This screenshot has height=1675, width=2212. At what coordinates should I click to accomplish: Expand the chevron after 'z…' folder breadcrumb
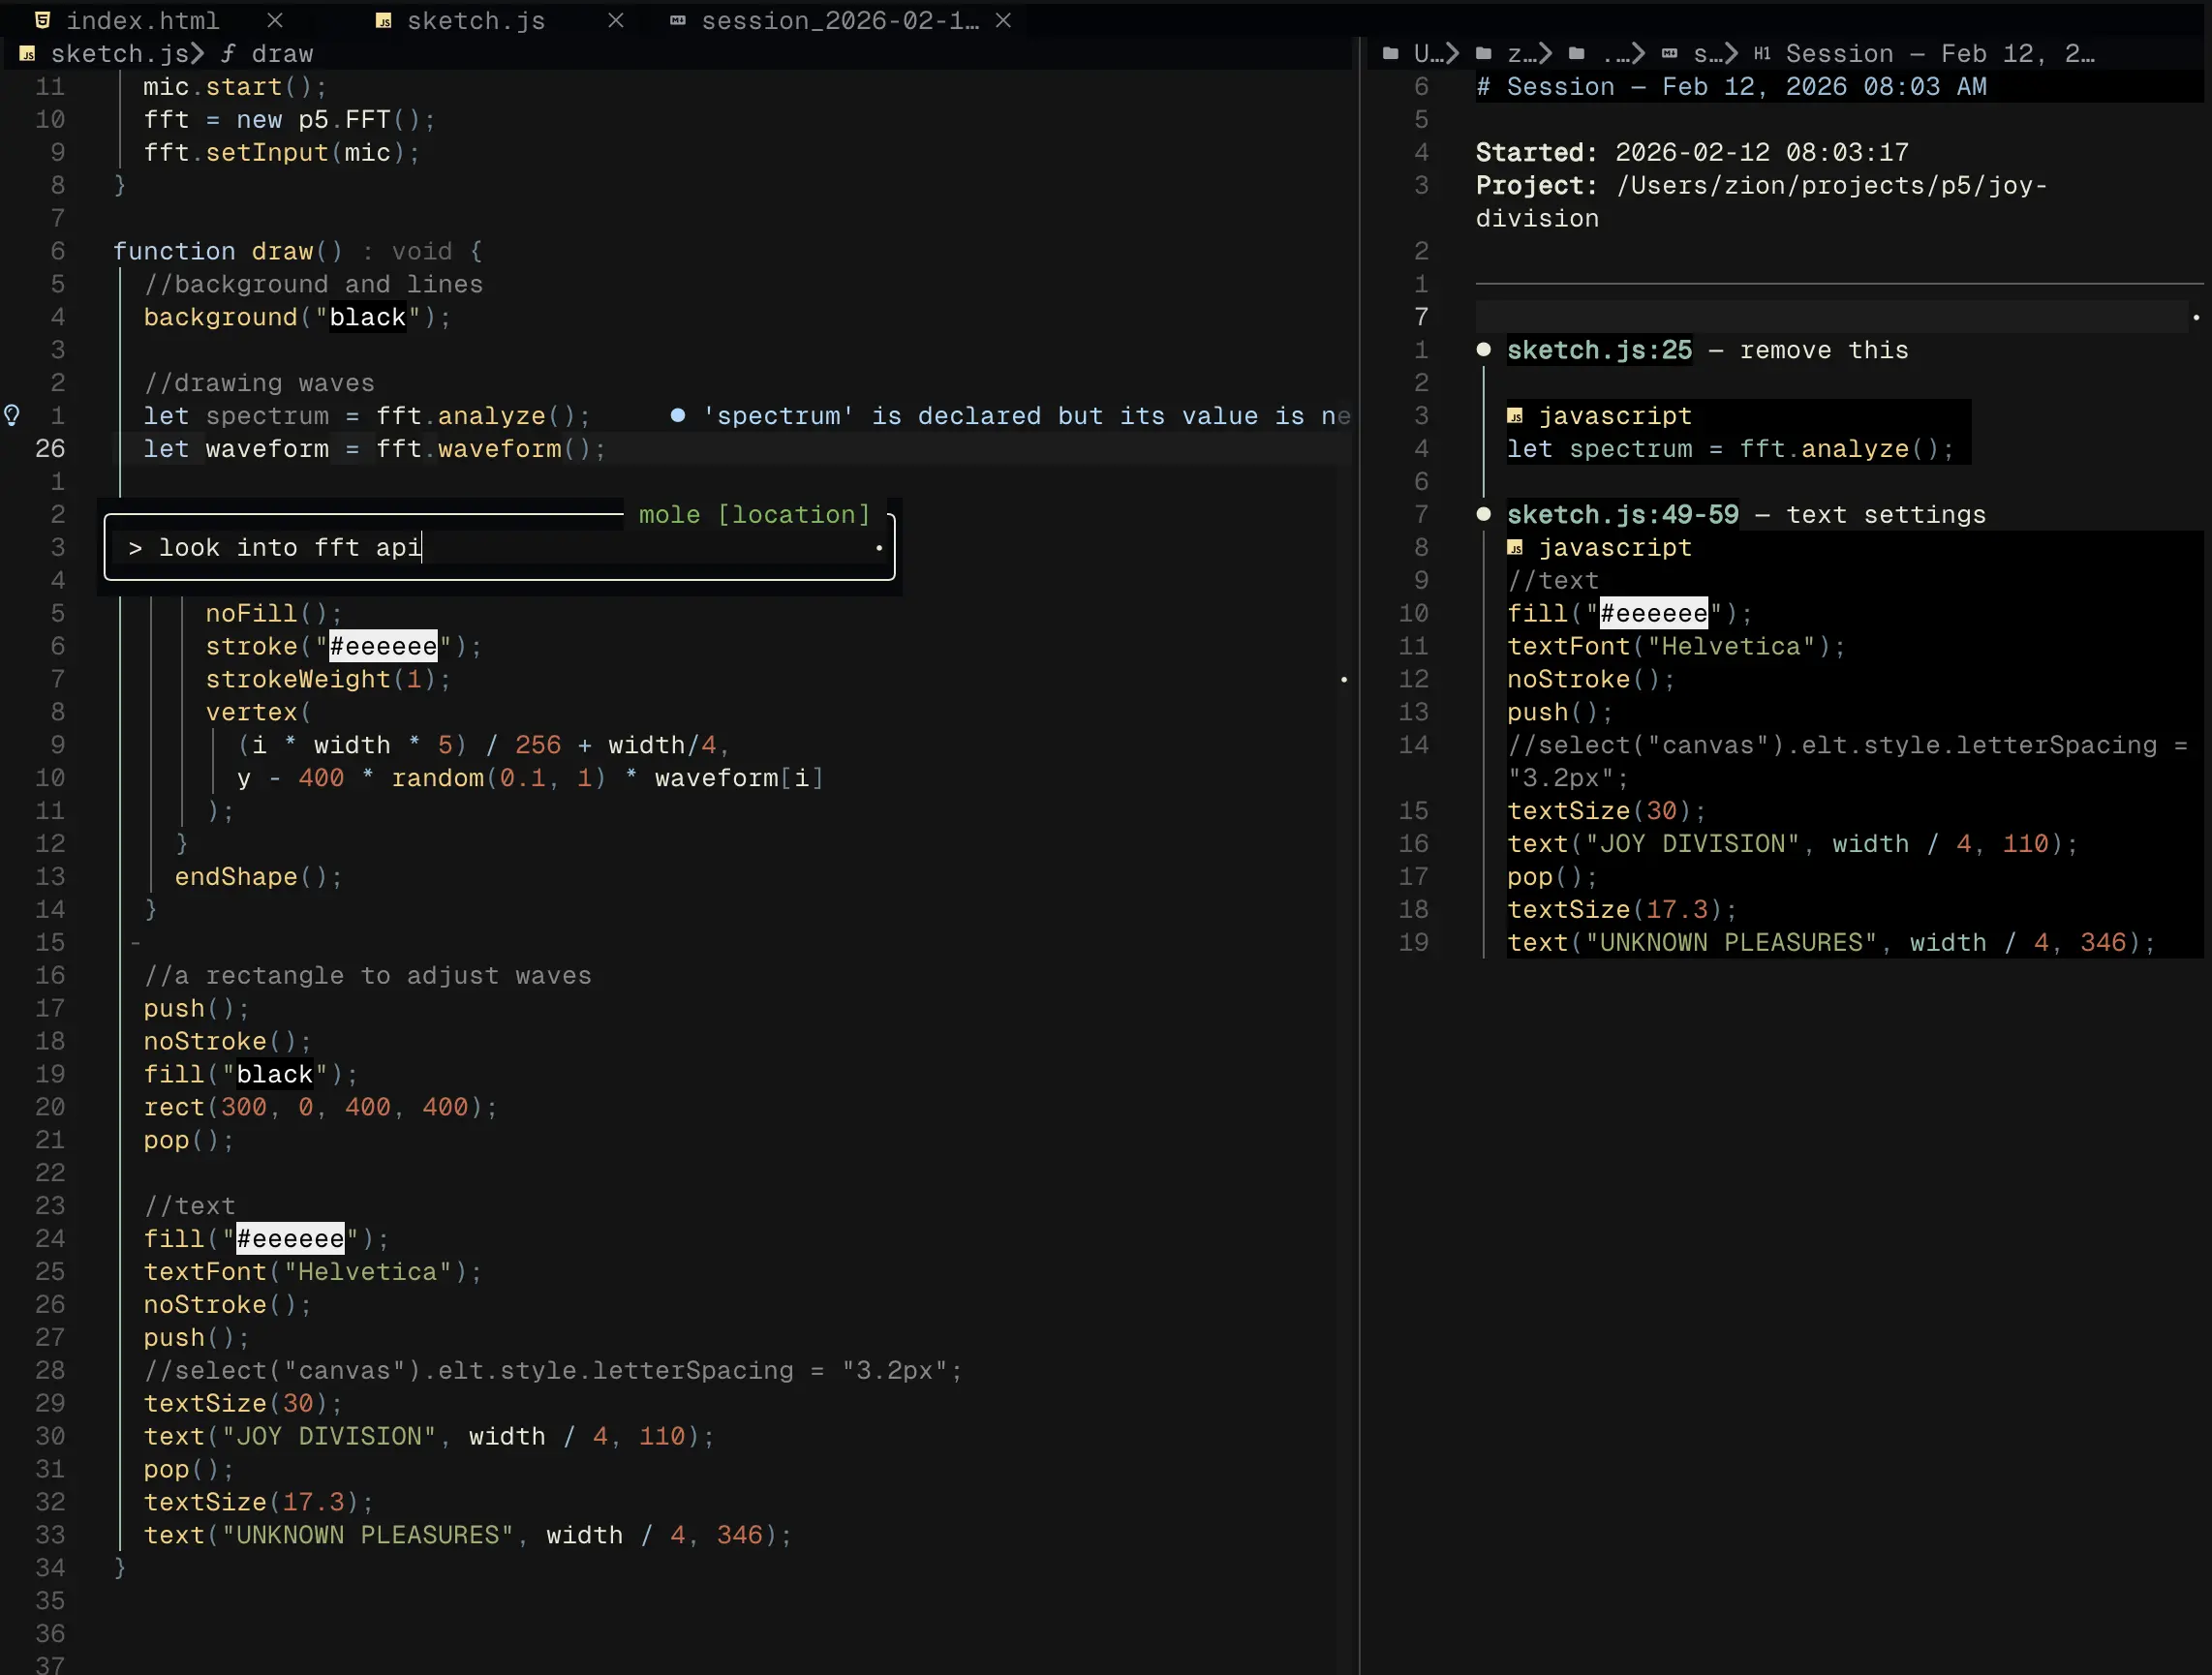tap(1545, 54)
